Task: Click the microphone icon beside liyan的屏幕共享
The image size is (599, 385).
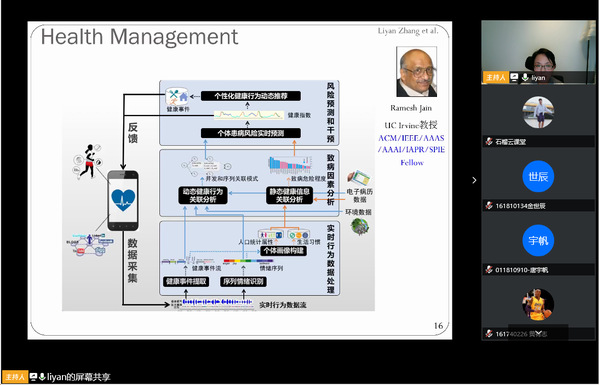Action: pyautogui.click(x=42, y=377)
